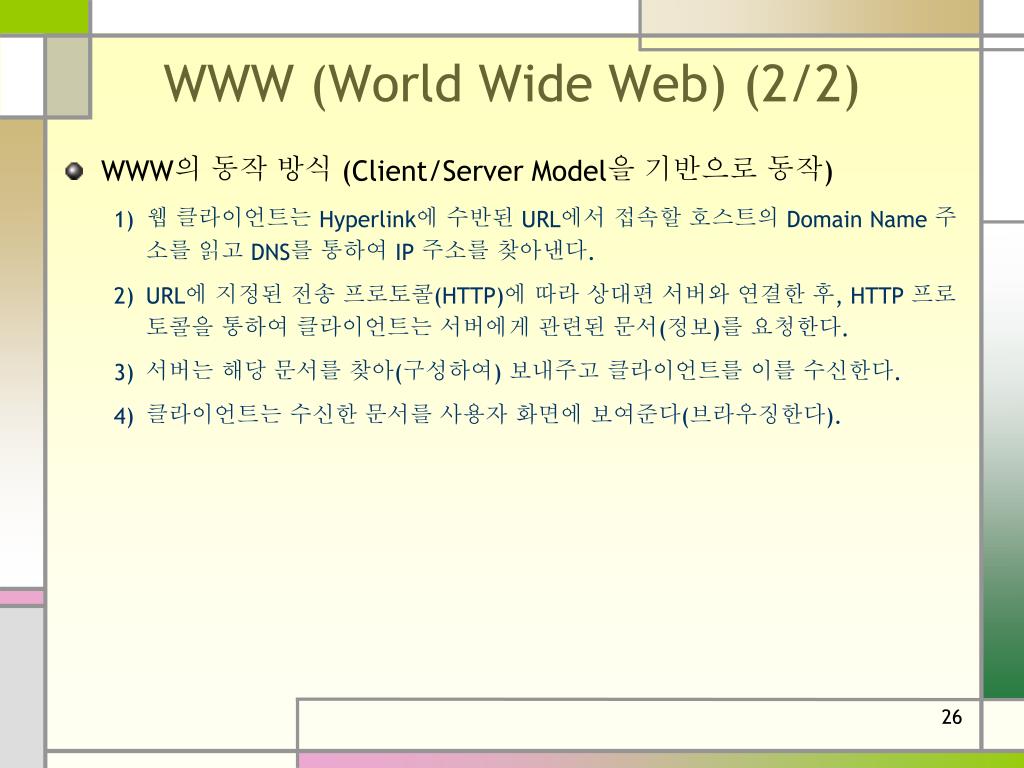Select list number '3)'
Image resolution: width=1024 pixels, height=768 pixels.
click(123, 372)
